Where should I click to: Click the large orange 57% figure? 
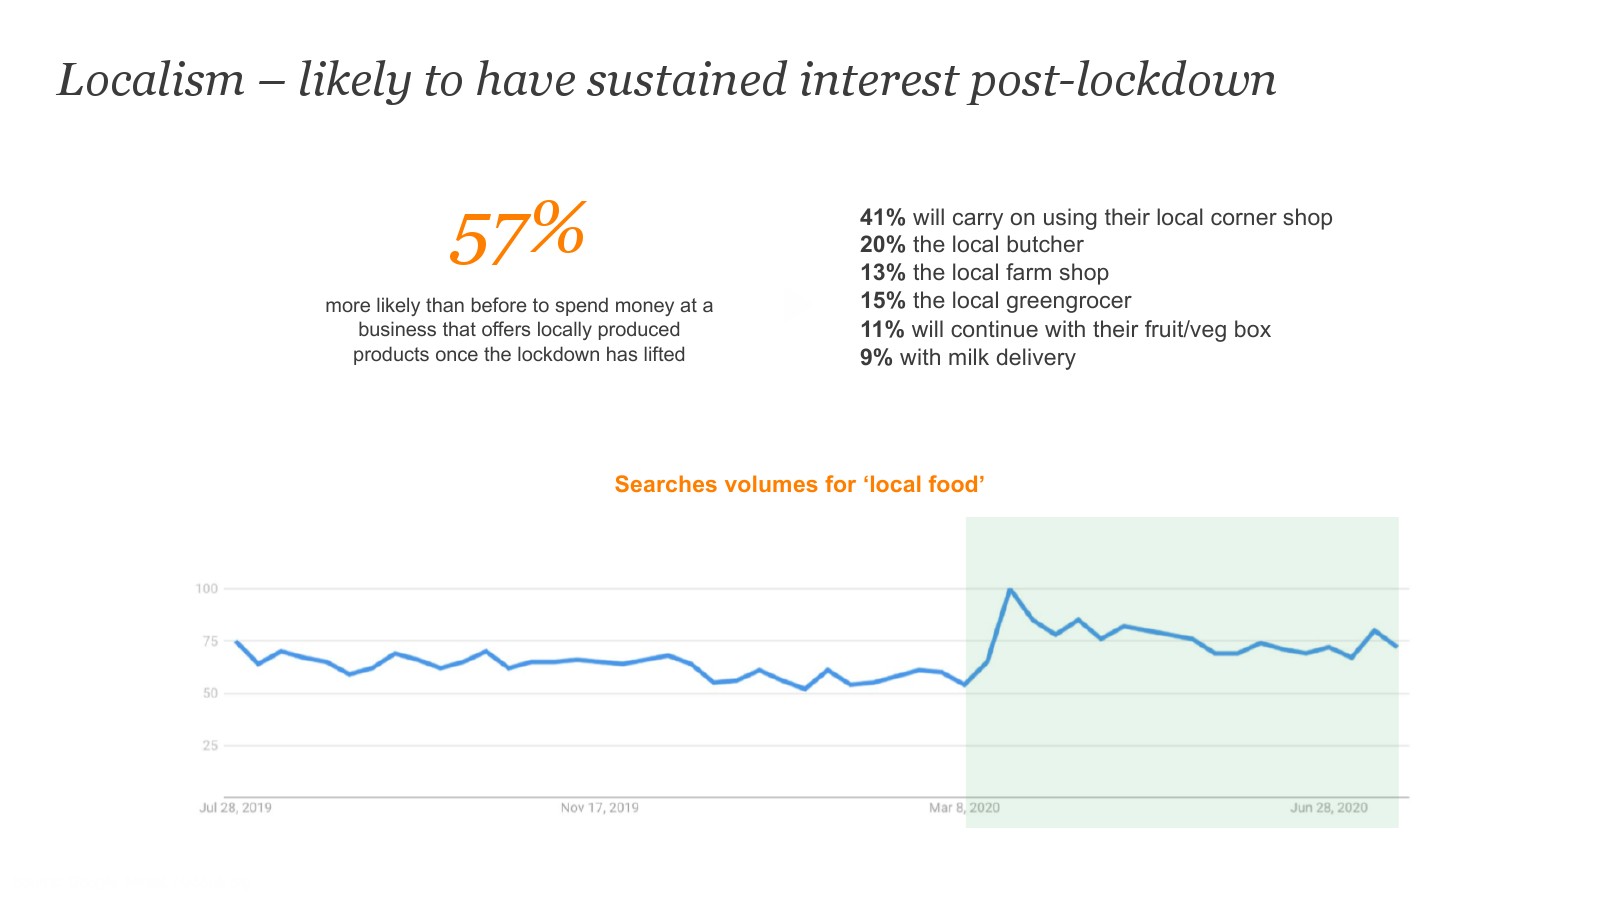click(x=517, y=234)
